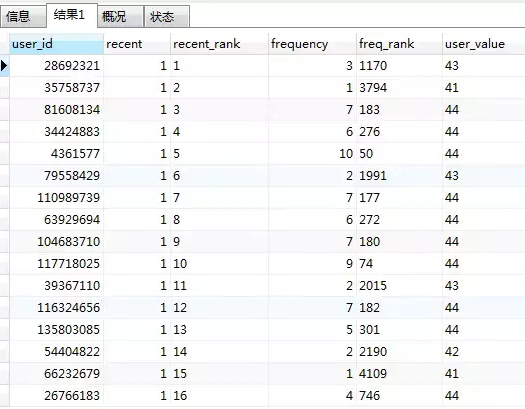Viewport: 525px width, 409px height.
Task: Select user_id cell 4361577
Action: (x=56, y=154)
